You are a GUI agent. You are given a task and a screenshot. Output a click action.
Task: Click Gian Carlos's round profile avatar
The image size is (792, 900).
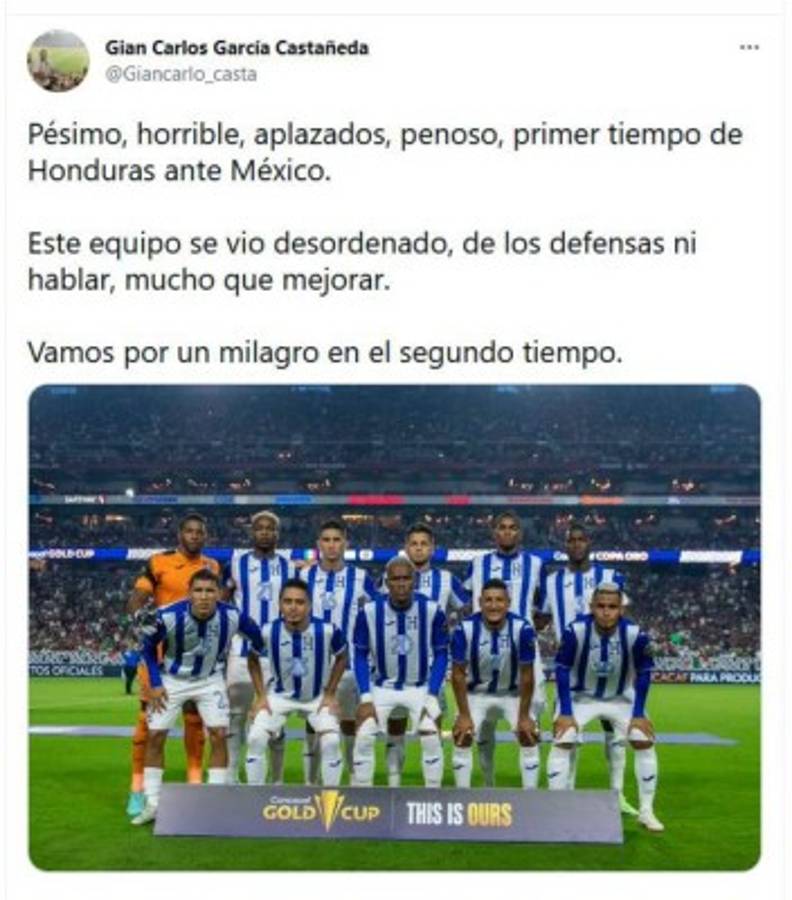[59, 61]
